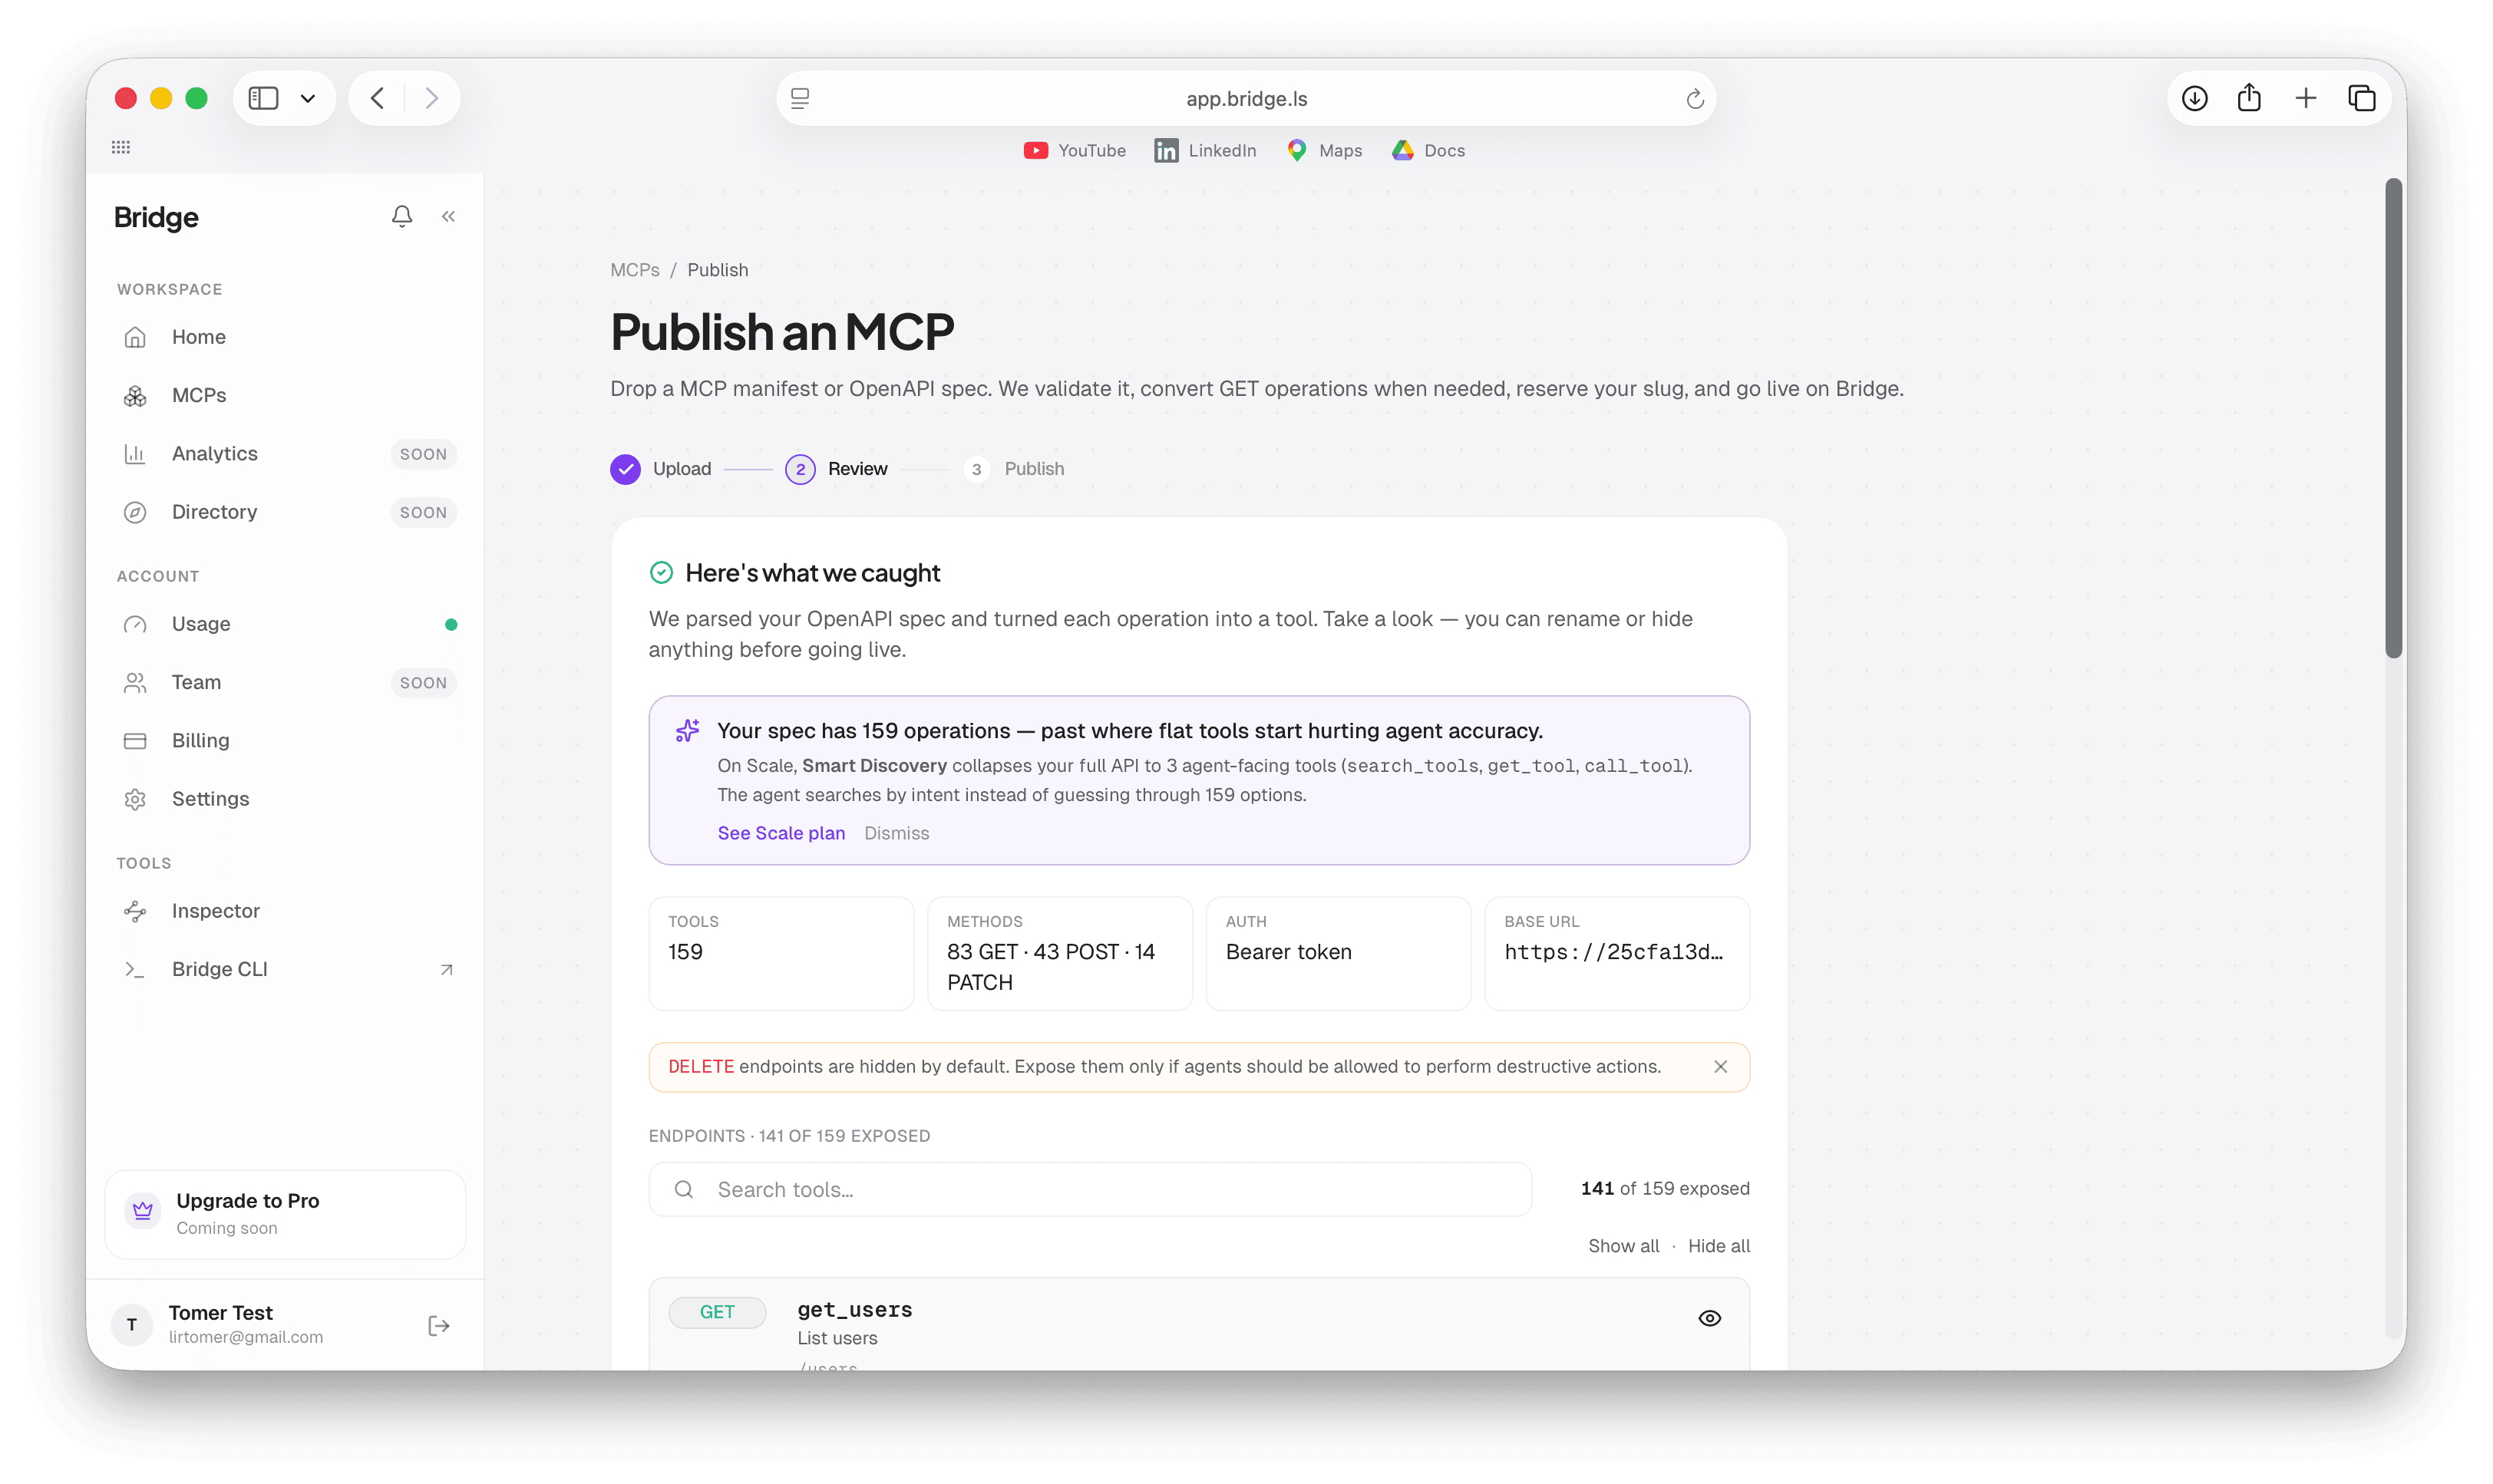Click the get_users tool name
The height and width of the screenshot is (1484, 2493).
click(855, 1310)
